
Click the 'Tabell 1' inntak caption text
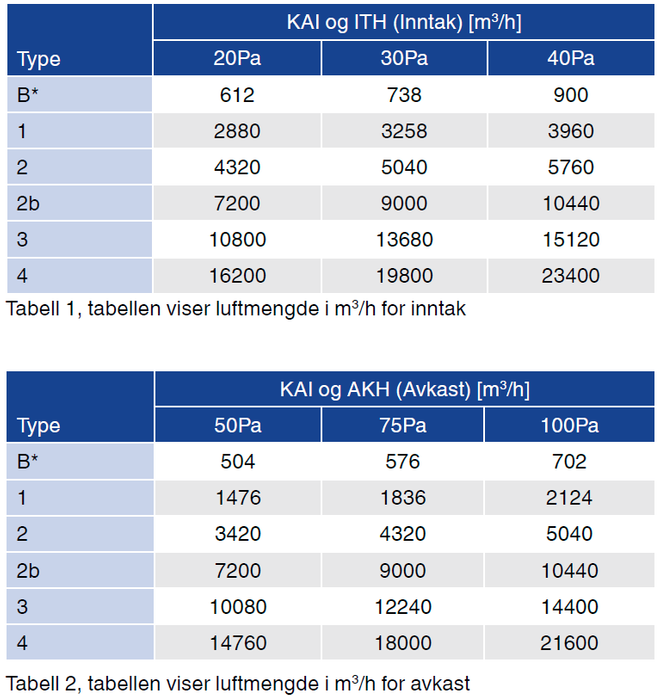(236, 309)
